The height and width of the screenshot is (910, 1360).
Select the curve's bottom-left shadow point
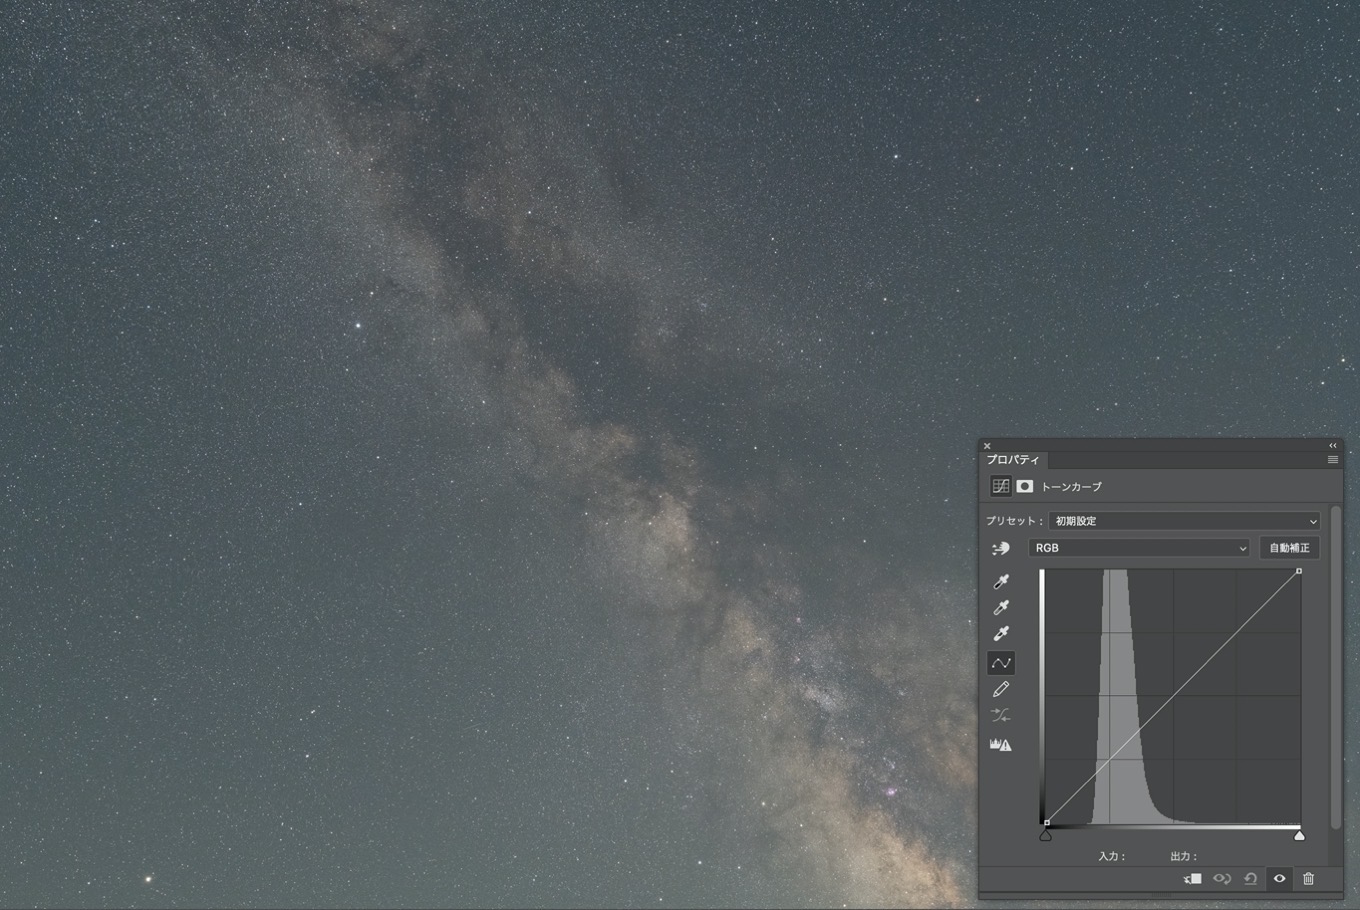coord(1046,823)
